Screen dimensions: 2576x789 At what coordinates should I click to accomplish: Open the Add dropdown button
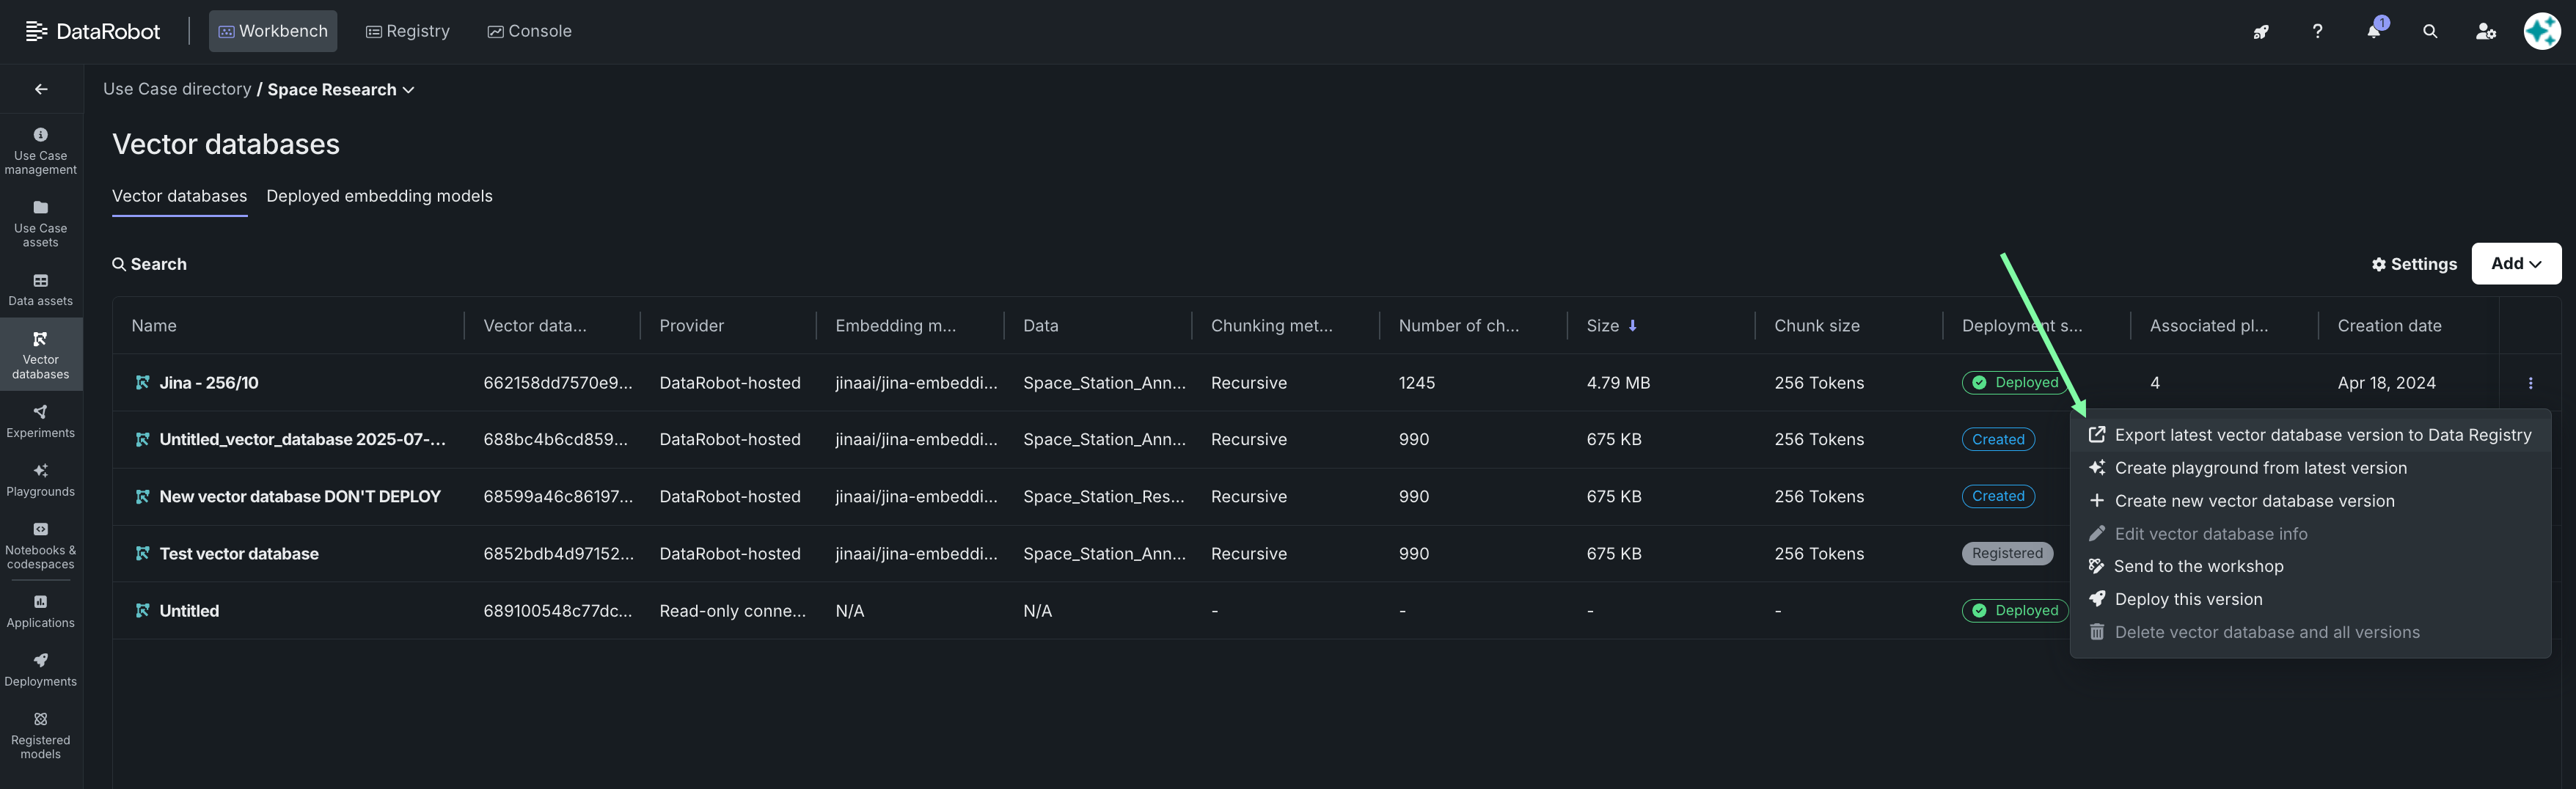(x=2515, y=264)
